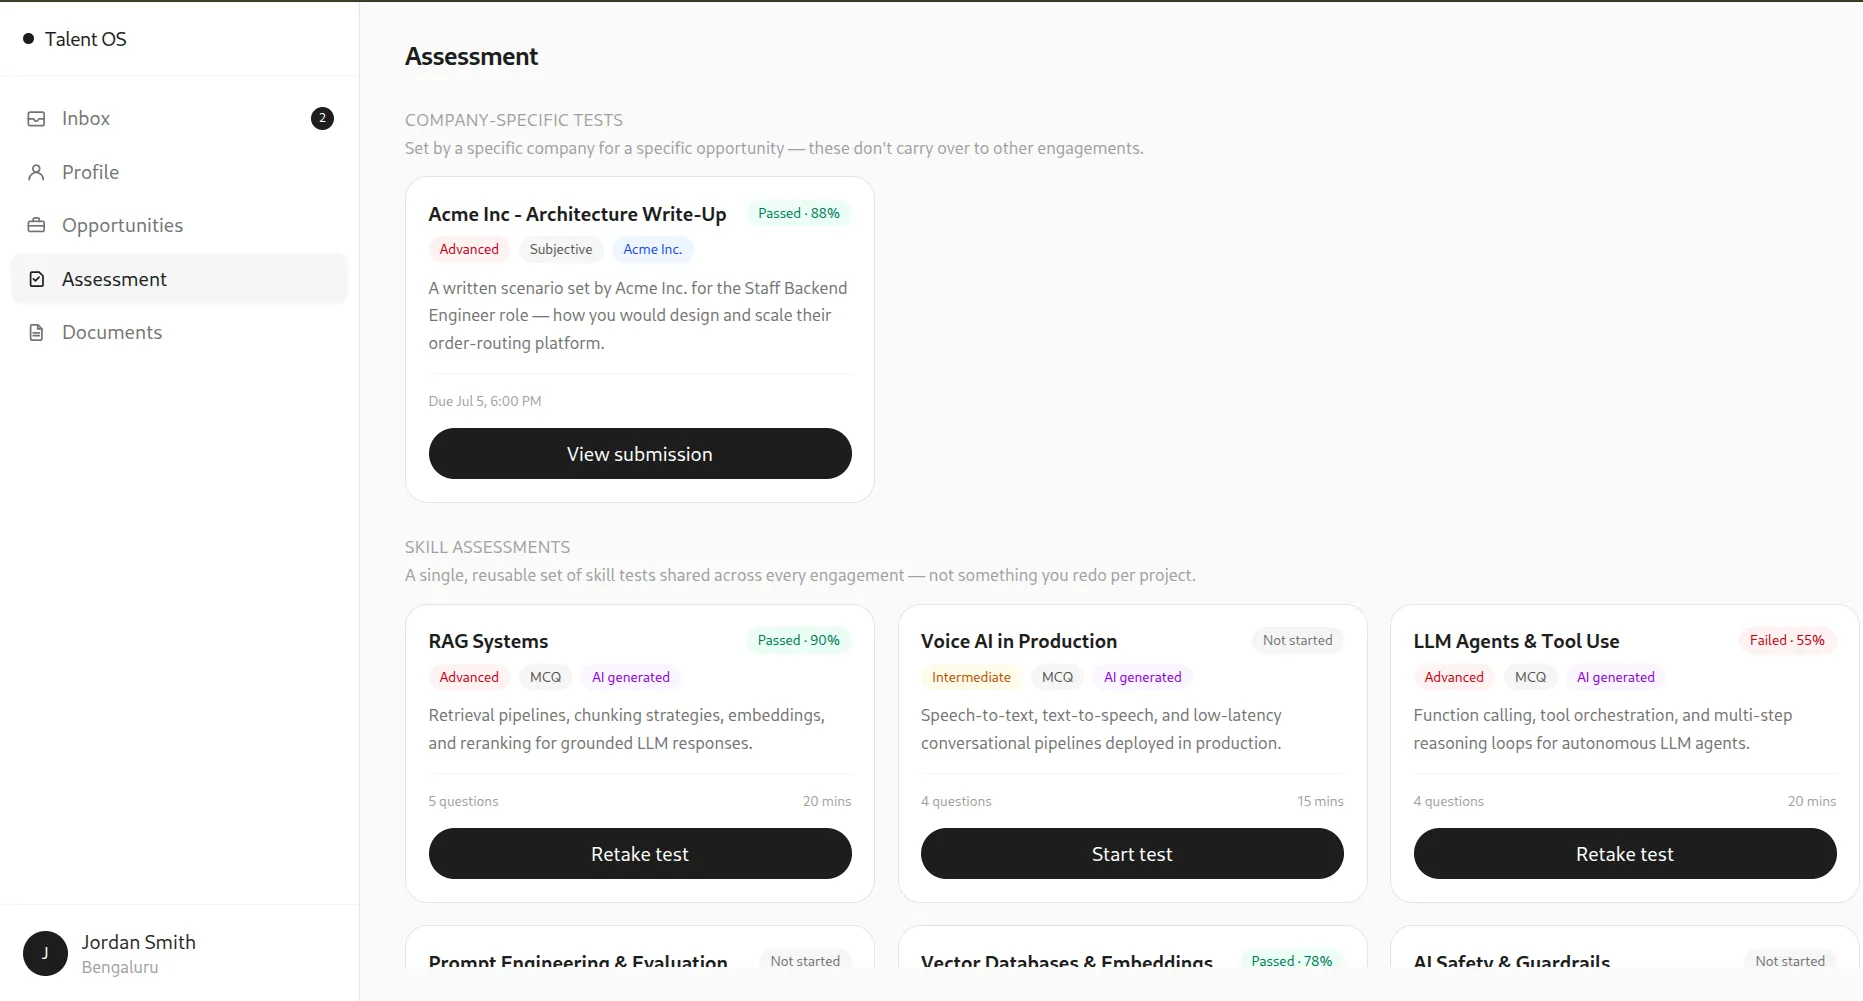
Task: Click the Profile person icon
Action: pos(36,172)
